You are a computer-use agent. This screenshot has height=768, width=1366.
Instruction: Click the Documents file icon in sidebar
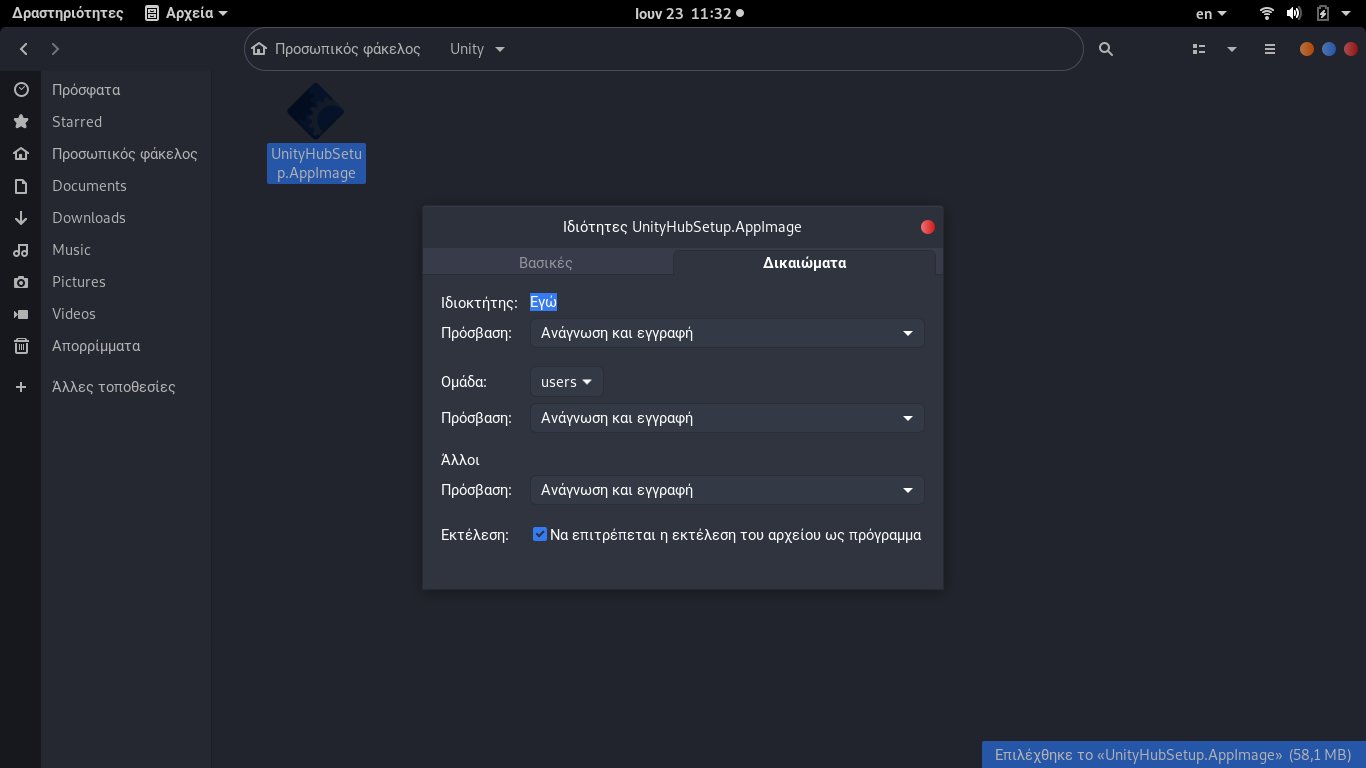tap(21, 186)
